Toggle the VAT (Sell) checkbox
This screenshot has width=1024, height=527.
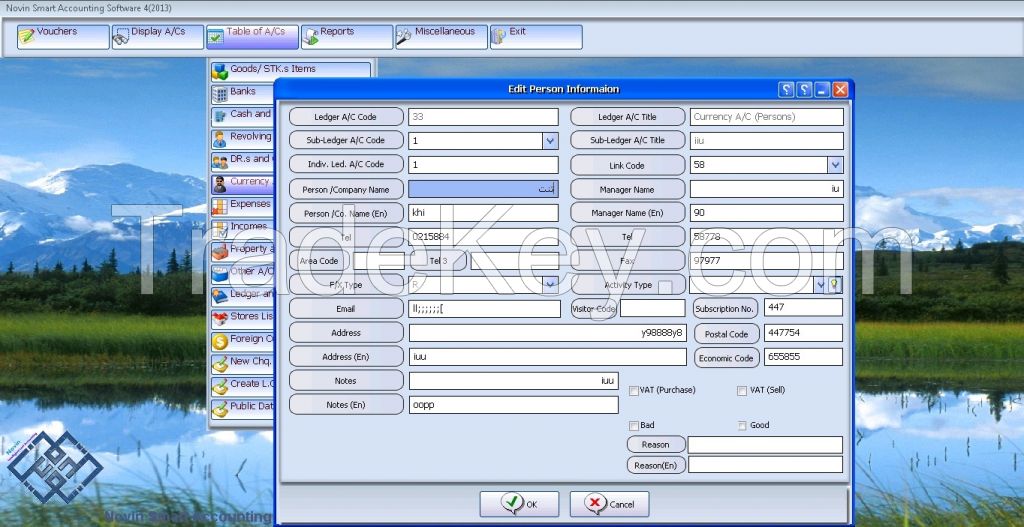[742, 391]
